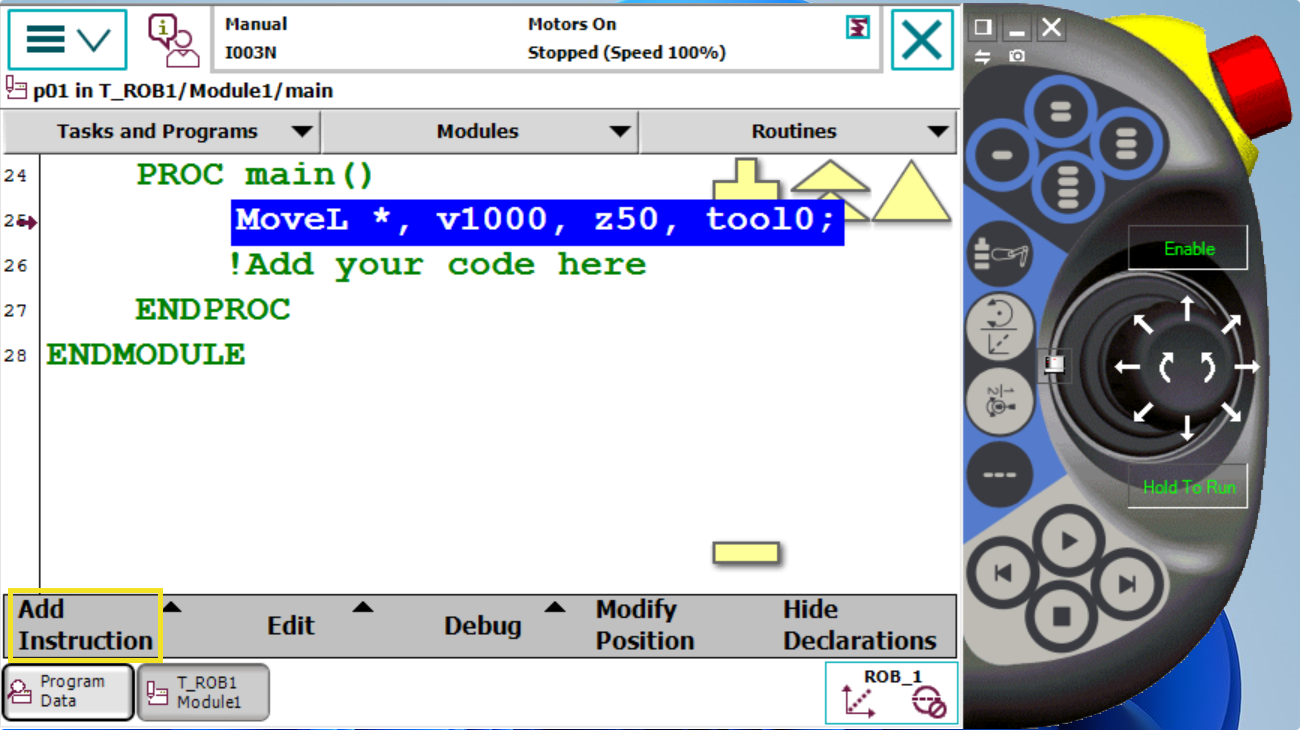Expand the Tasks and Programs dropdown
Image resolution: width=1300 pixels, height=730 pixels.
point(160,131)
